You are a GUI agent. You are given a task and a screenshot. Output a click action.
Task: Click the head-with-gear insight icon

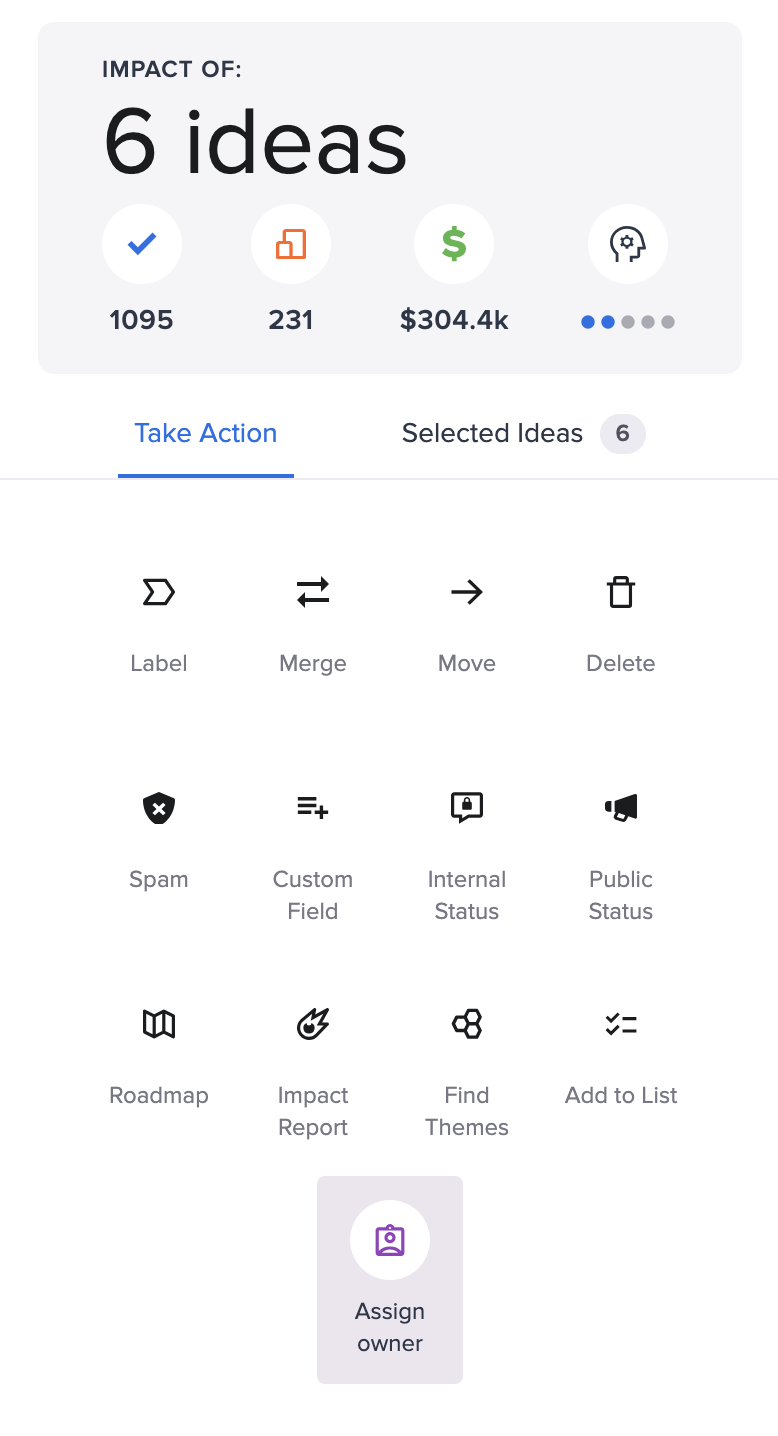click(x=628, y=244)
